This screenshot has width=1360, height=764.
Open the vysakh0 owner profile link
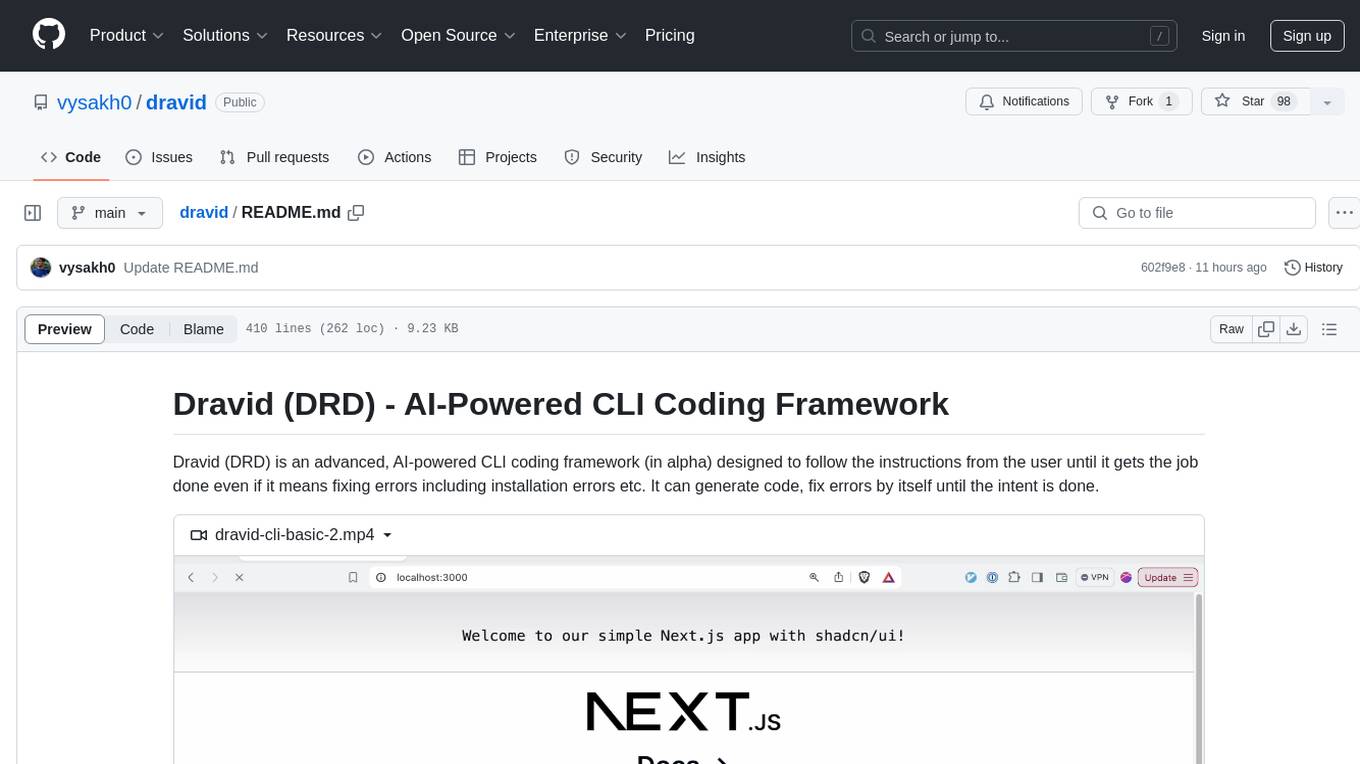pos(93,102)
